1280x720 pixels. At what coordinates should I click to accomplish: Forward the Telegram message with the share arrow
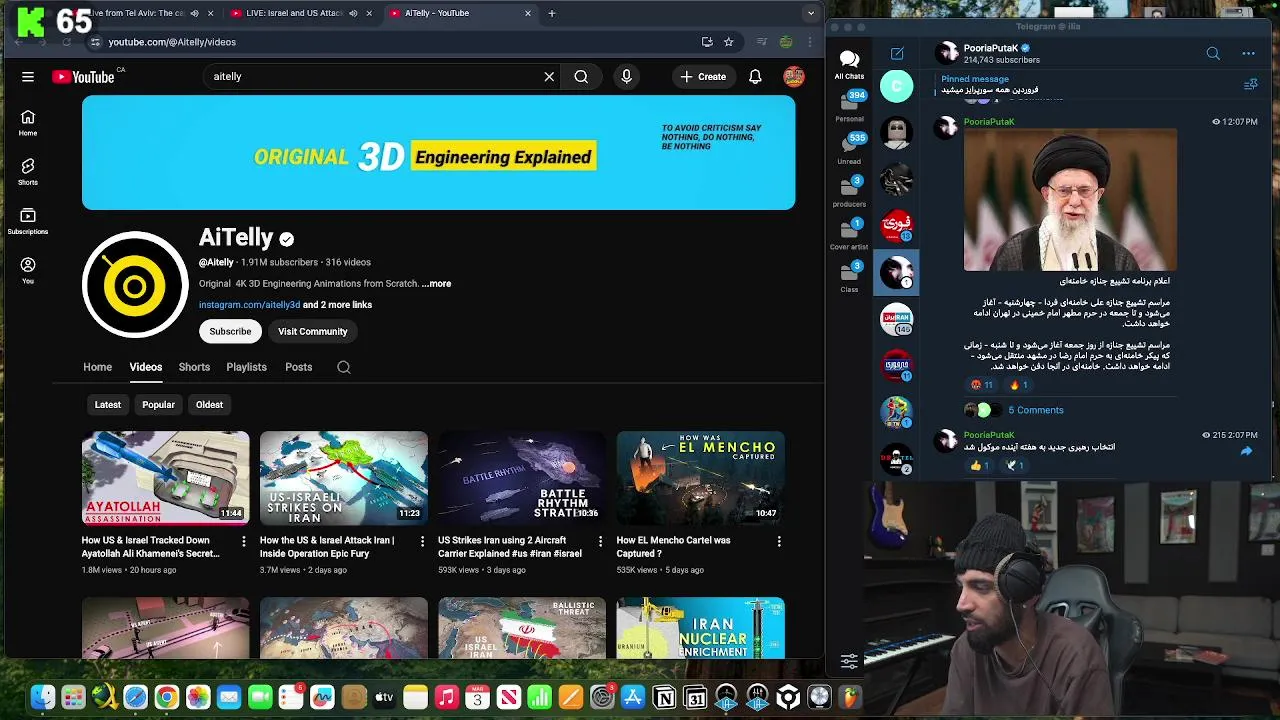pyautogui.click(x=1246, y=451)
